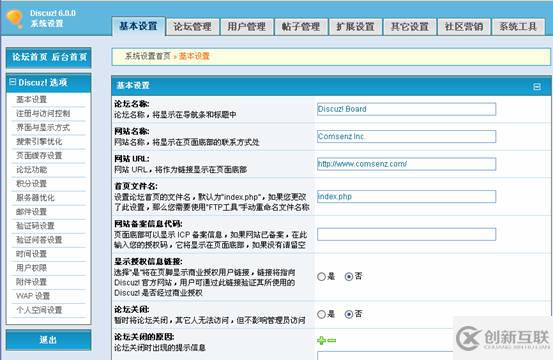Collapse the 基本设置 panel with its minus icon
553x360 pixels.
coord(537,86)
